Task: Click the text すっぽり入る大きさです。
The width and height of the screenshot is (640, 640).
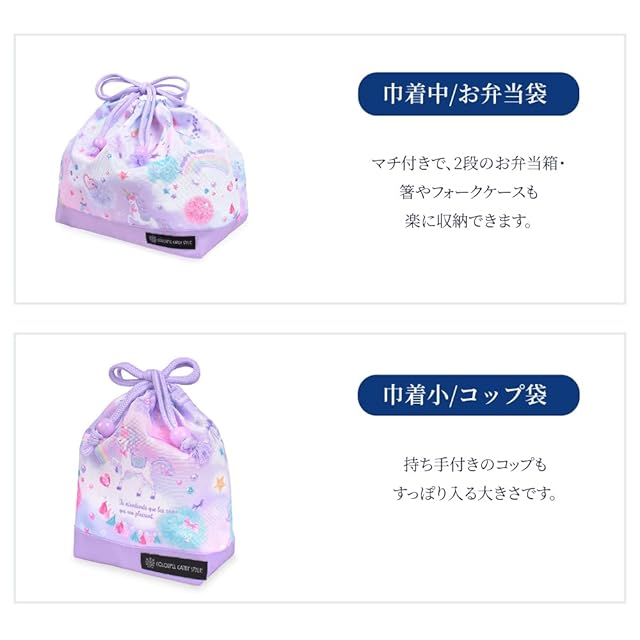Action: pyautogui.click(x=475, y=493)
